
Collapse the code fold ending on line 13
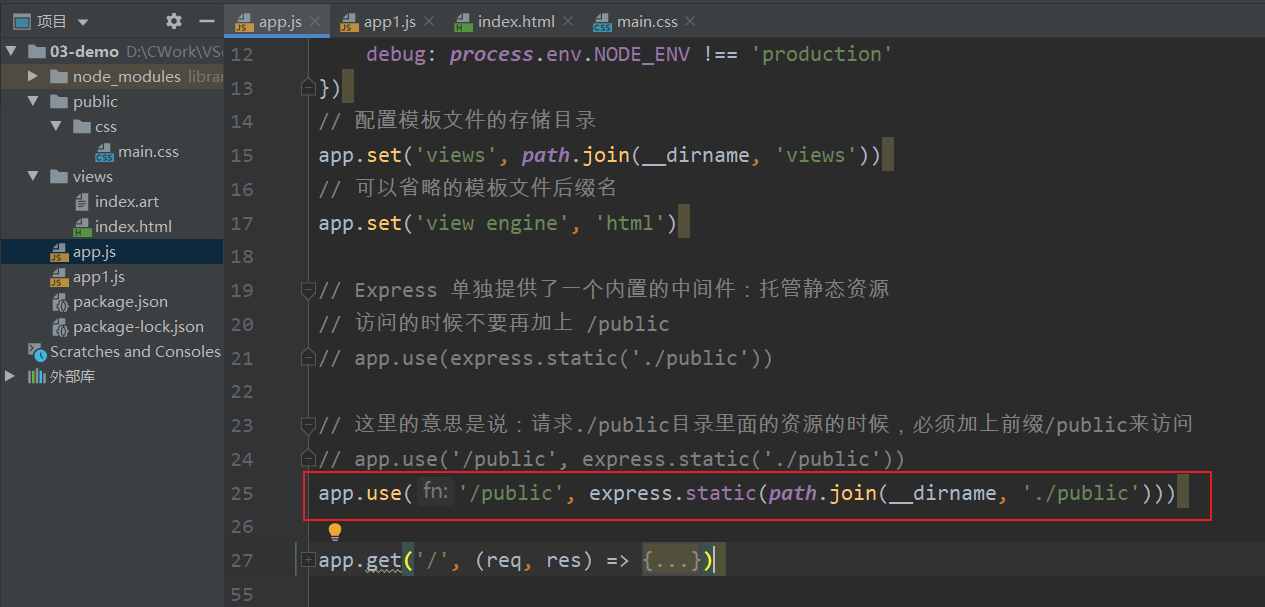[308, 88]
